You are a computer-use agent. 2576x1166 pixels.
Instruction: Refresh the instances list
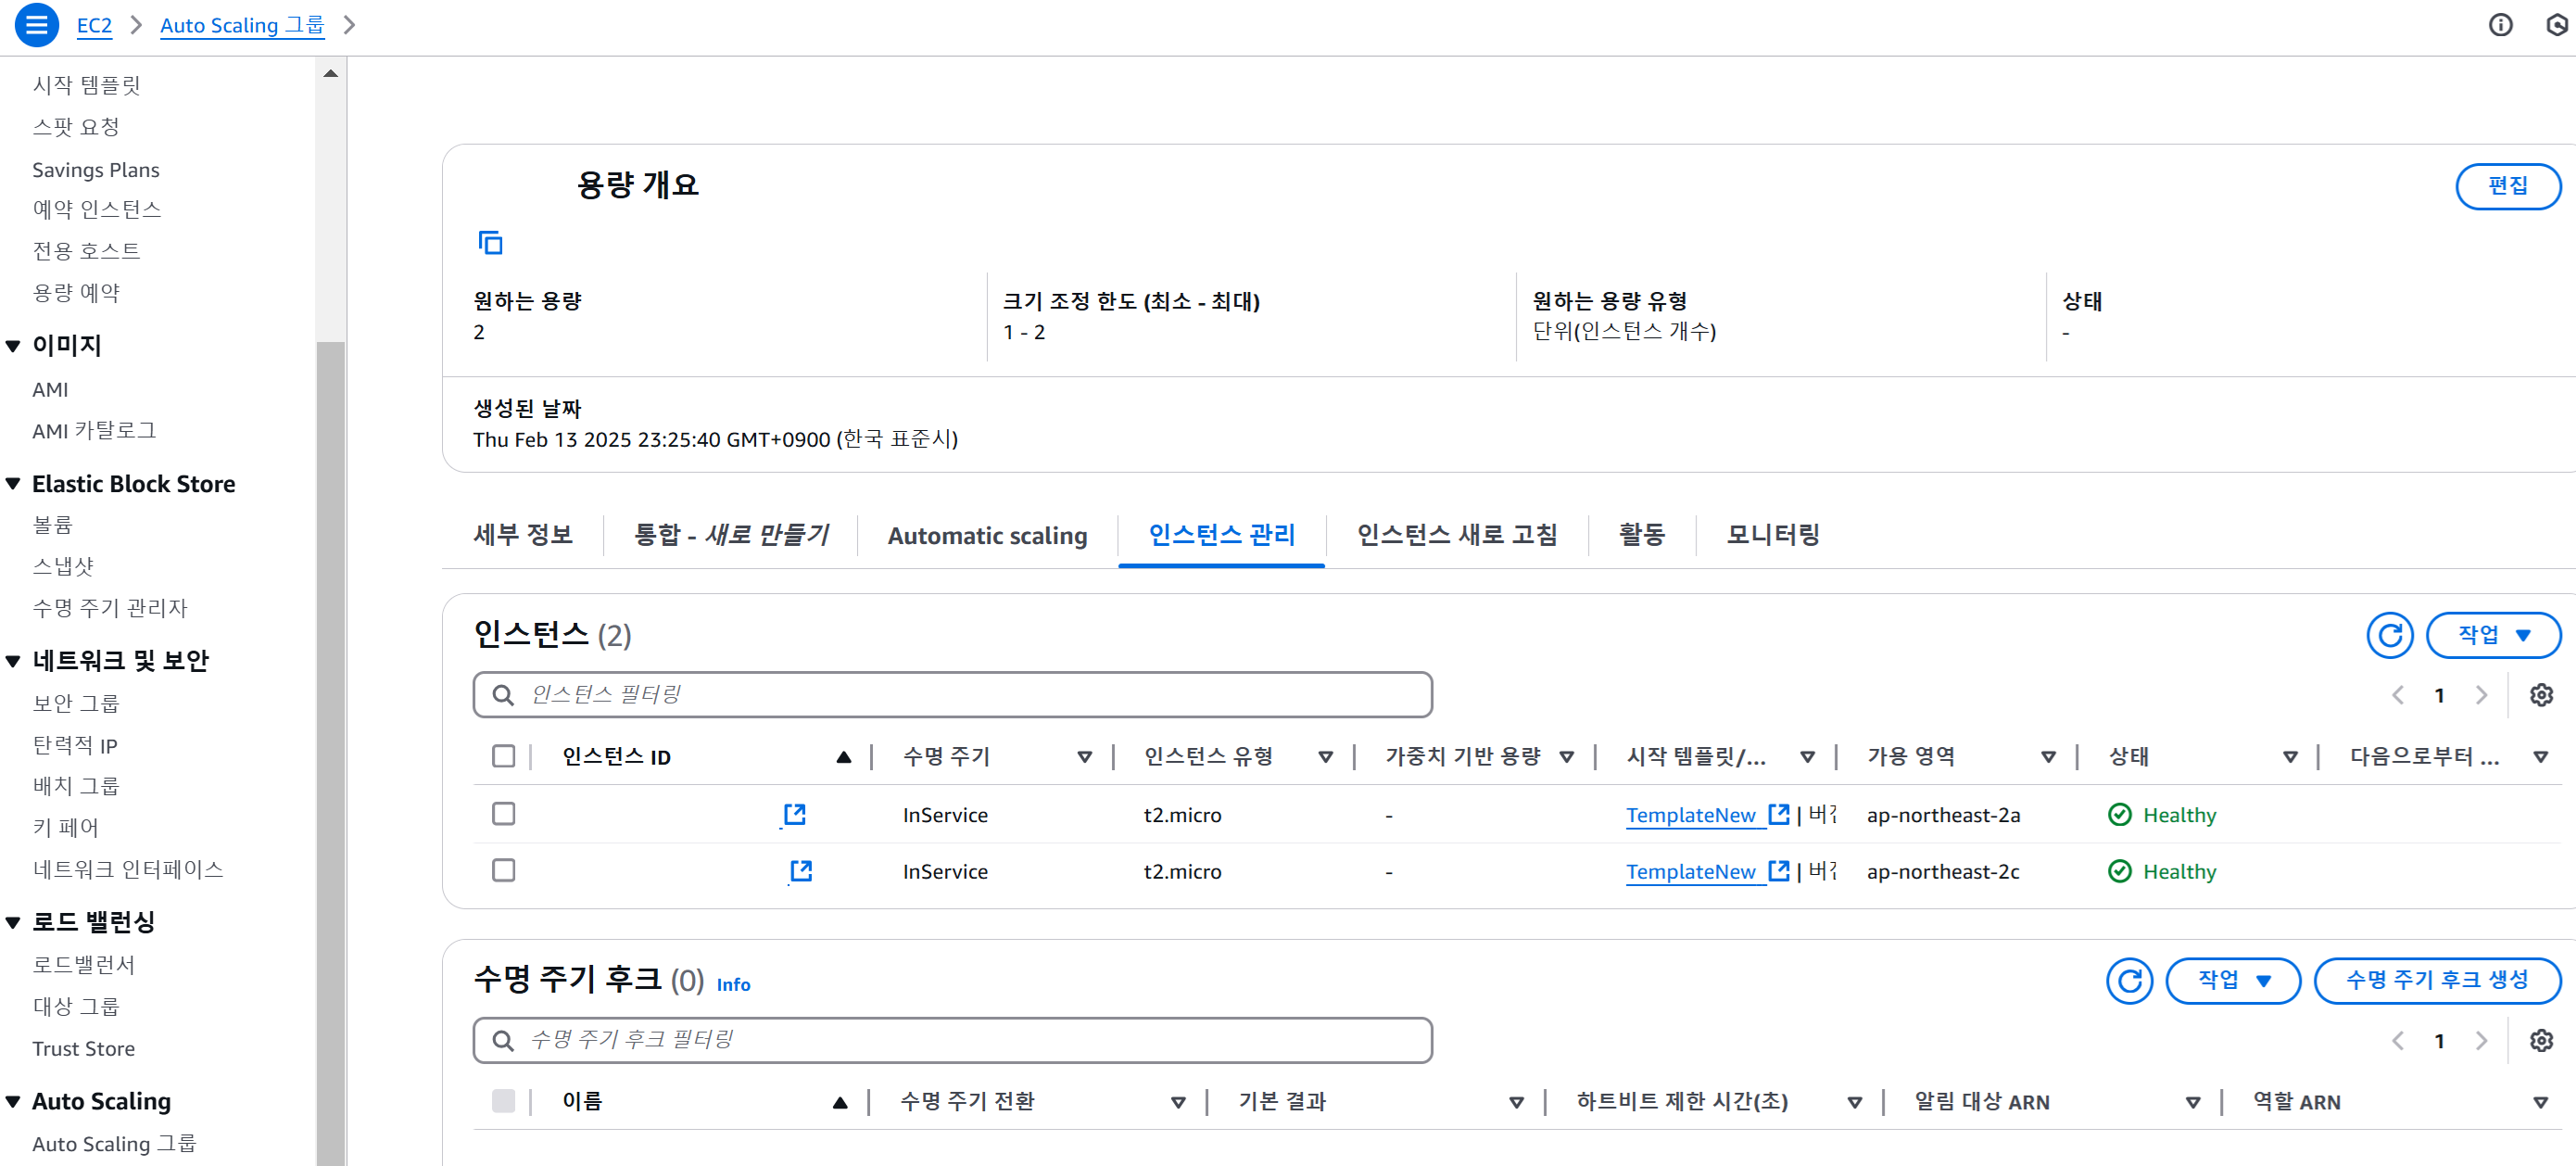click(2389, 635)
